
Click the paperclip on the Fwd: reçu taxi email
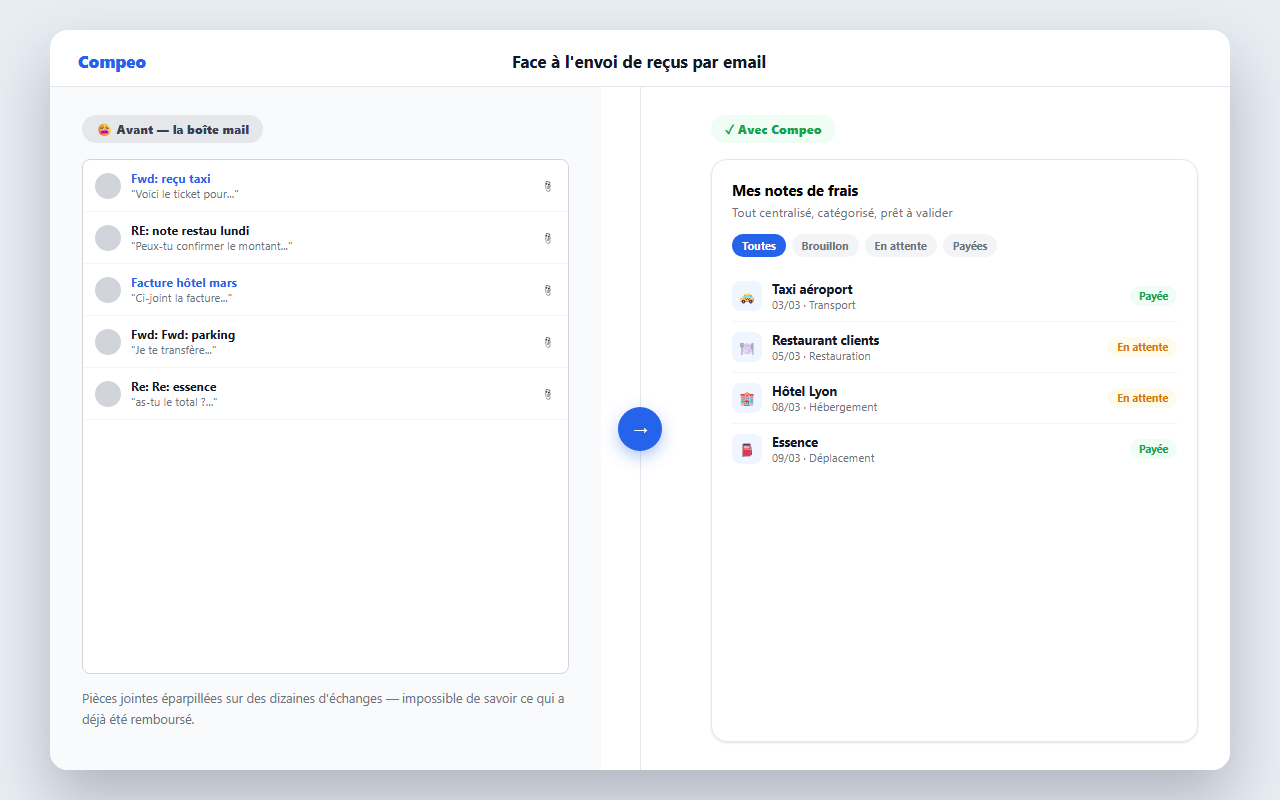pos(548,186)
